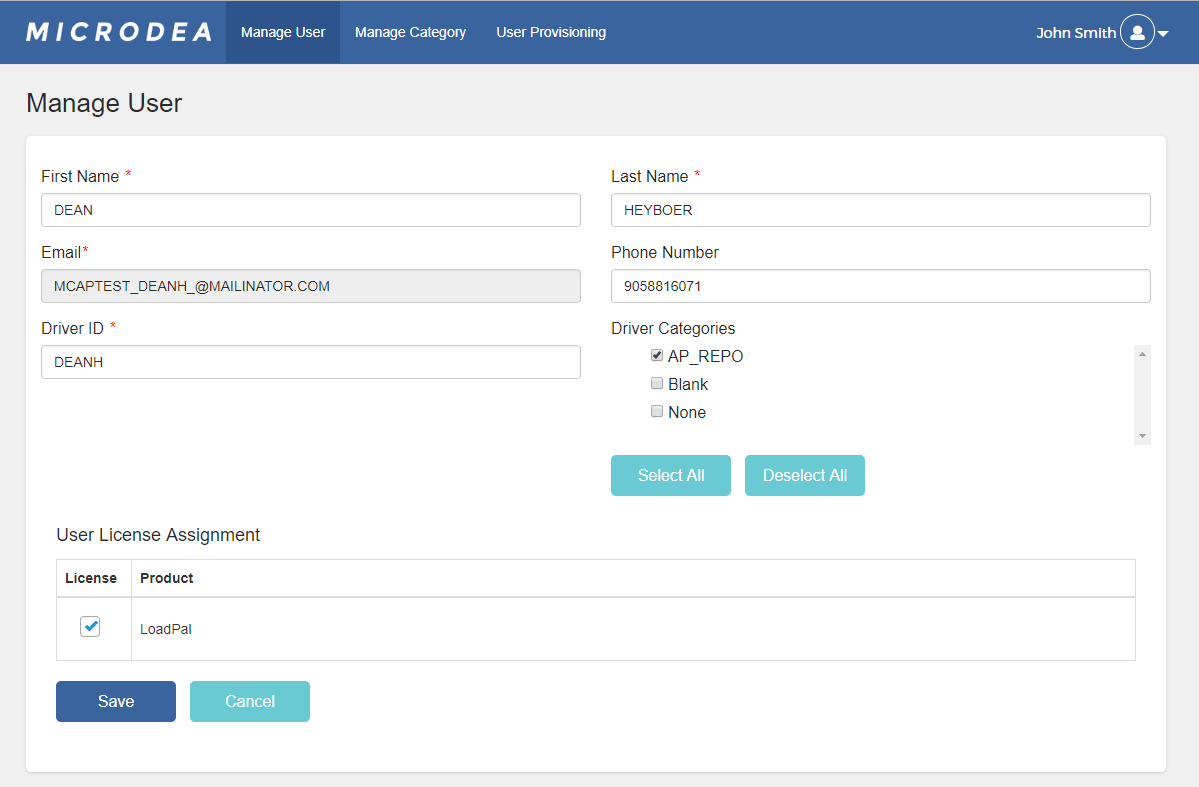Uncheck the LoadPal license checkbox
Screen dimensions: 1199x787
pyautogui.click(x=89, y=626)
